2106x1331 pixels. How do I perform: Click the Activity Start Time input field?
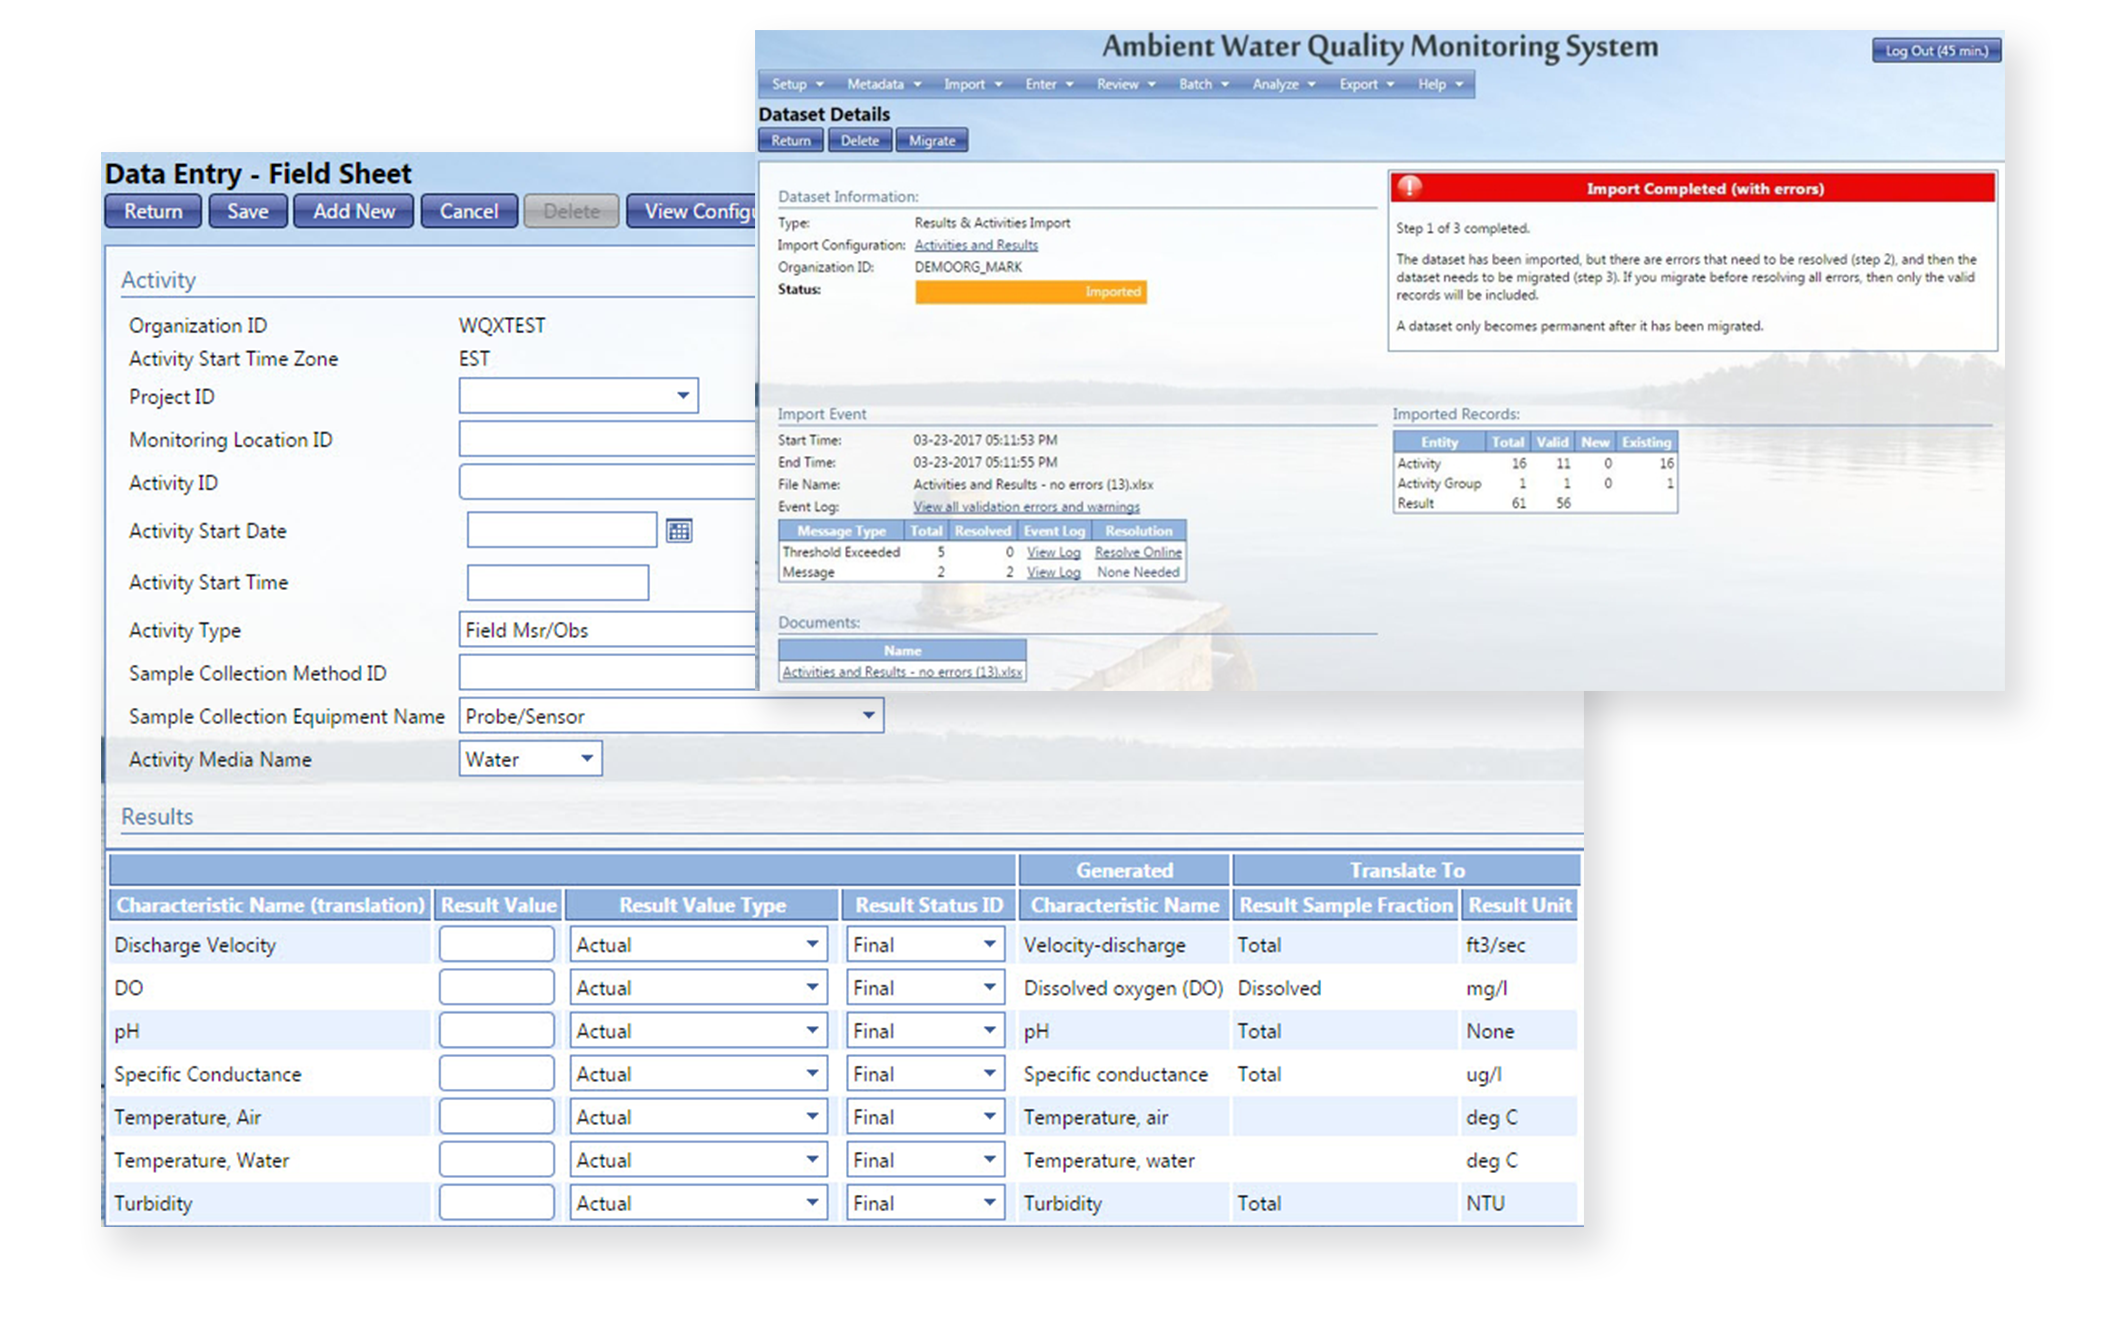point(557,582)
